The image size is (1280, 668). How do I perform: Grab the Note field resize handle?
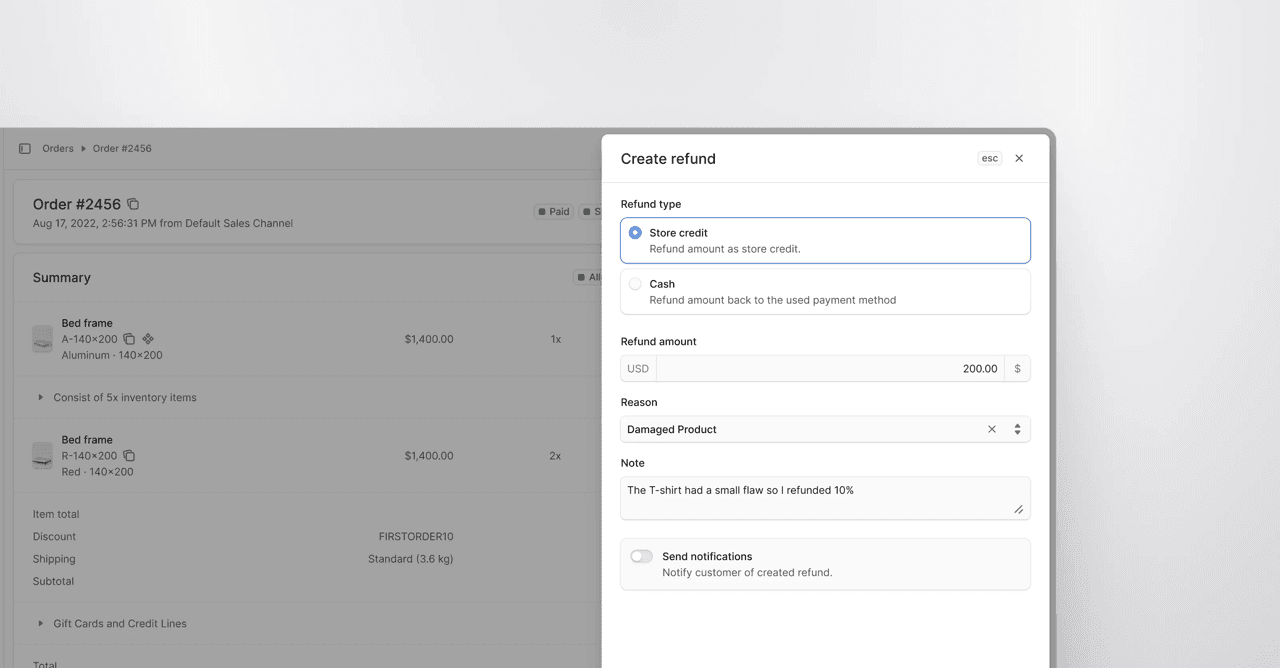click(1019, 509)
